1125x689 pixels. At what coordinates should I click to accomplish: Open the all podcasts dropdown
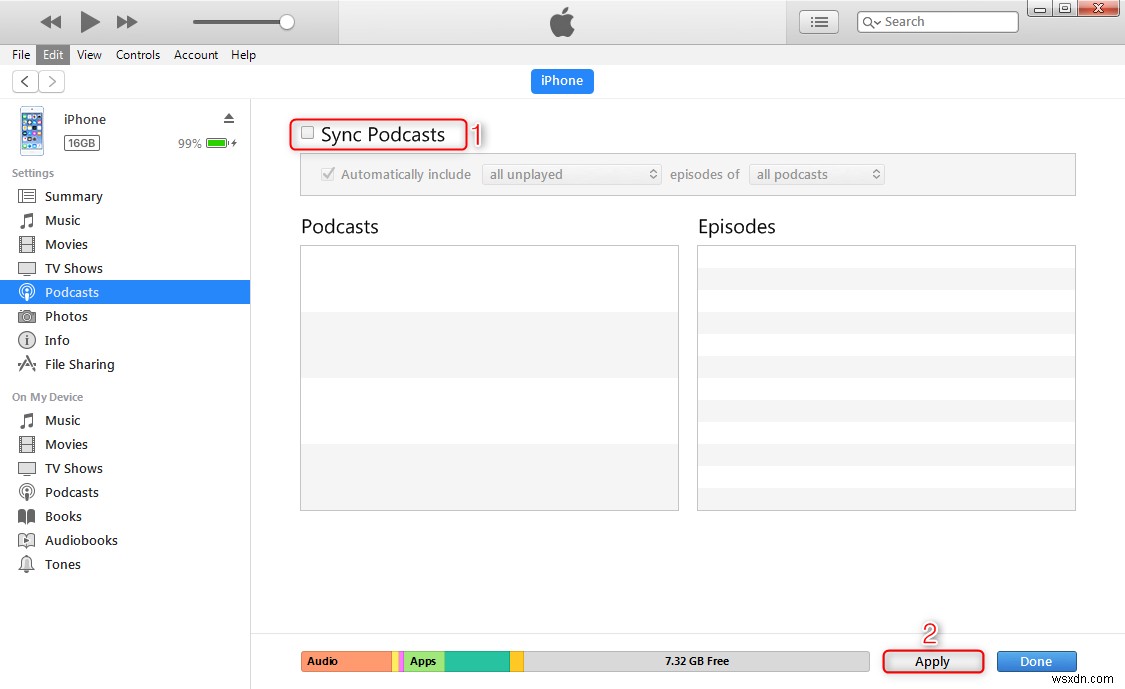[x=816, y=173]
